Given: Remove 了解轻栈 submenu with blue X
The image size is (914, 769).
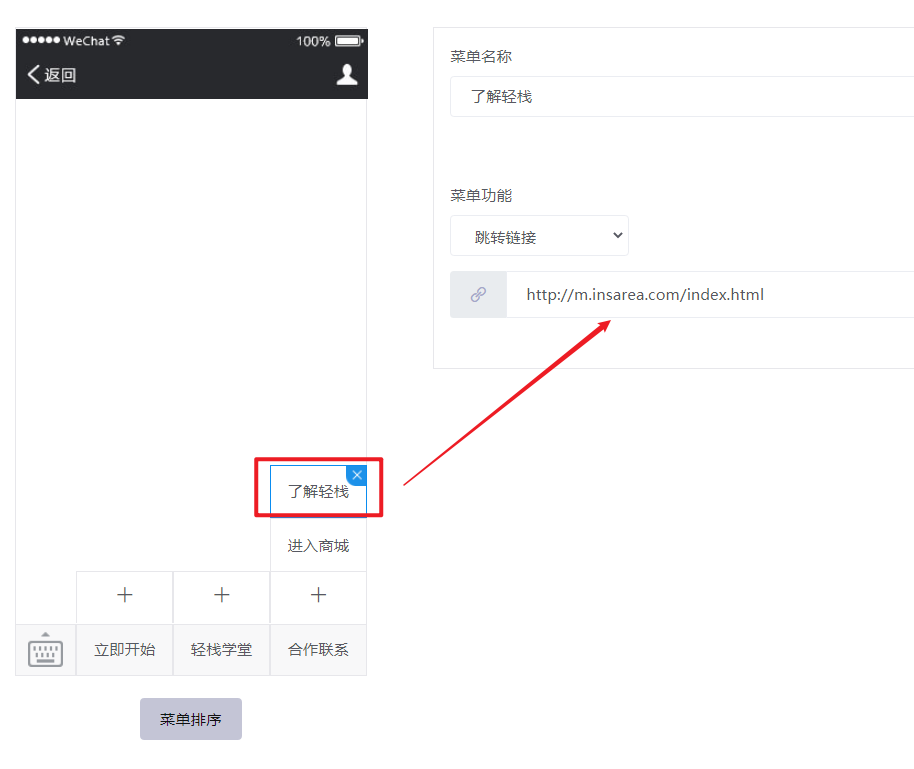Looking at the screenshot, I should tap(357, 475).
